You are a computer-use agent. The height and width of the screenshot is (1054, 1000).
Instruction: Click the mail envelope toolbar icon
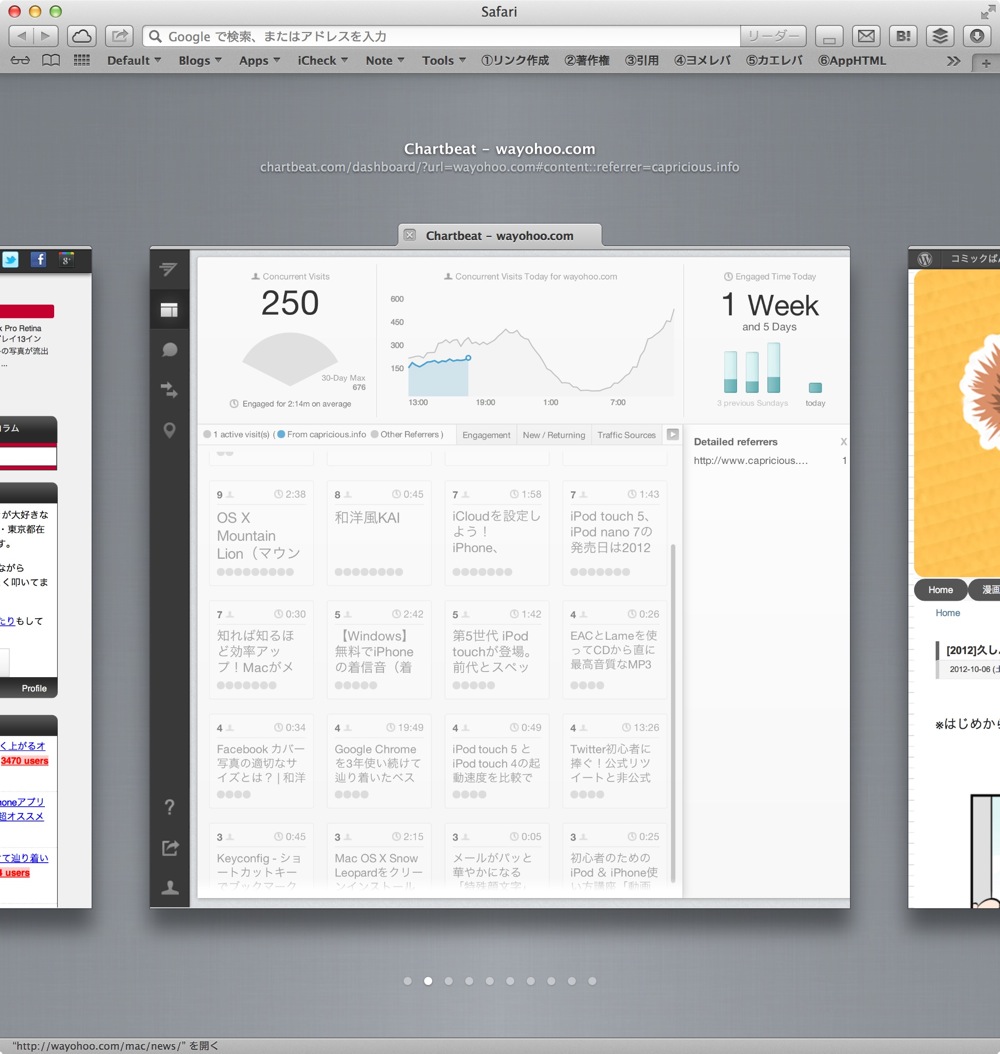tap(866, 36)
